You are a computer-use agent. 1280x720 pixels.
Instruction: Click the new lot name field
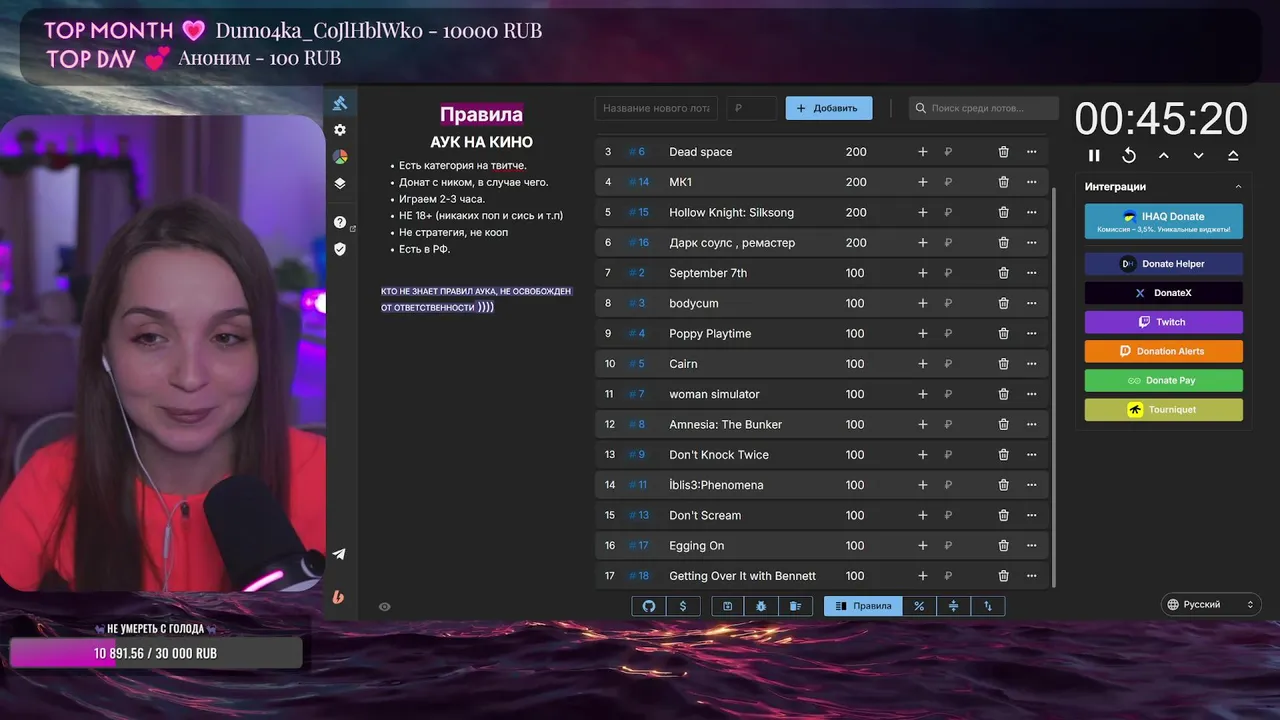656,108
